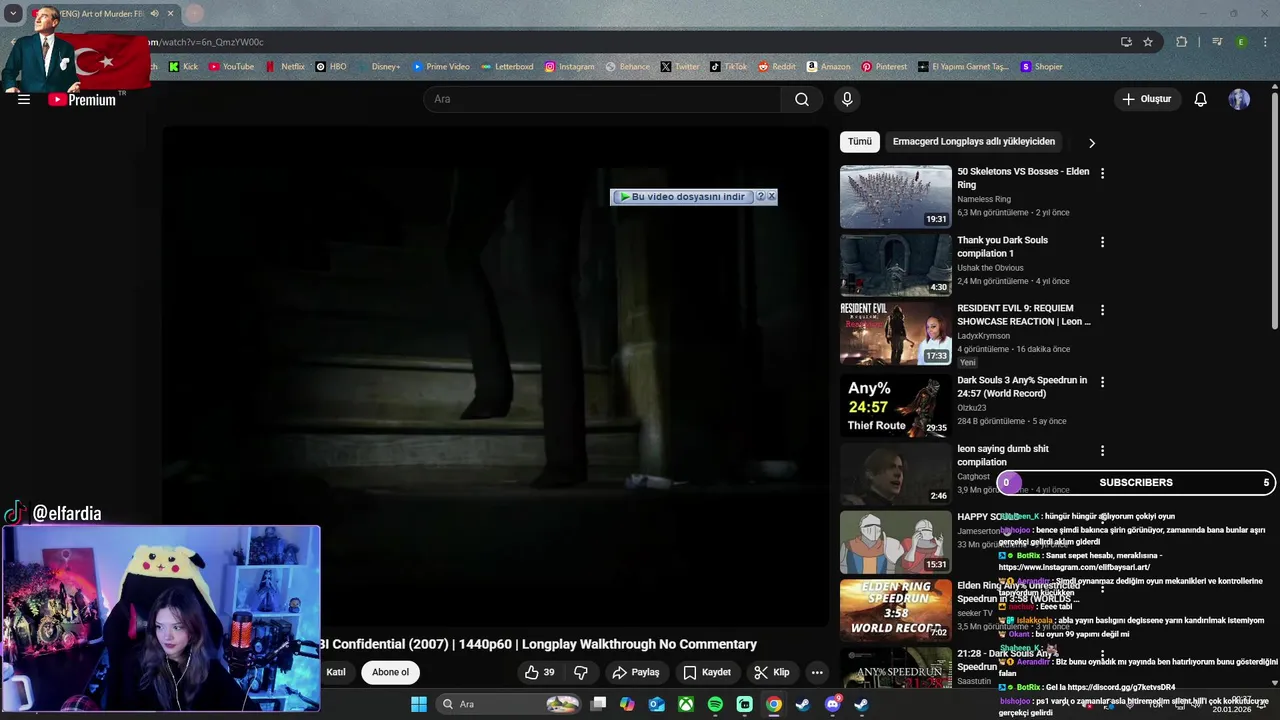
Task: Open the Kick bookmark
Action: coord(183,67)
